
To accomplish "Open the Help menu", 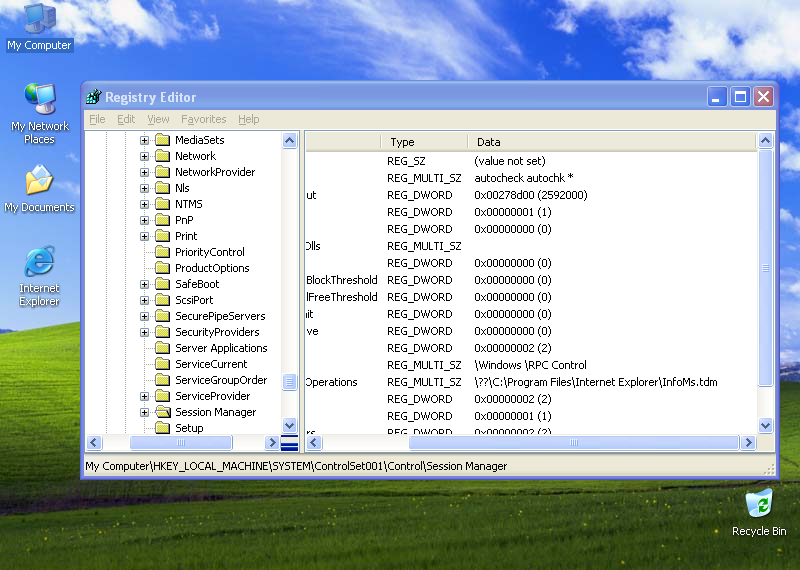I will [248, 119].
